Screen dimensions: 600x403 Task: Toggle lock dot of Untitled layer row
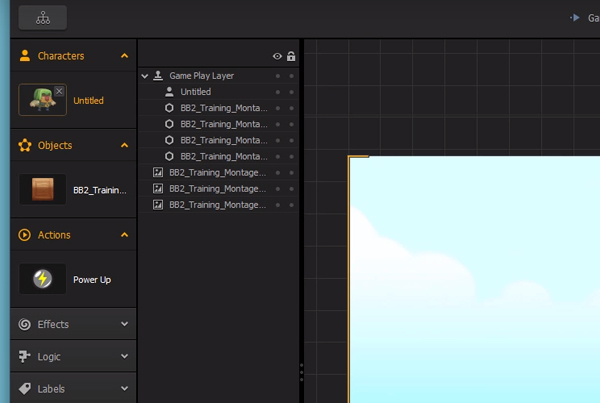292,92
